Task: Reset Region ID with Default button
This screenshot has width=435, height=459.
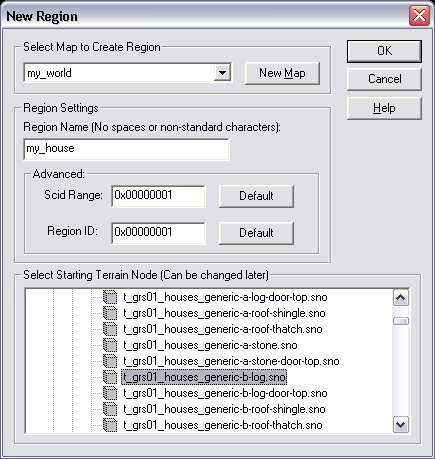Action: 256,233
